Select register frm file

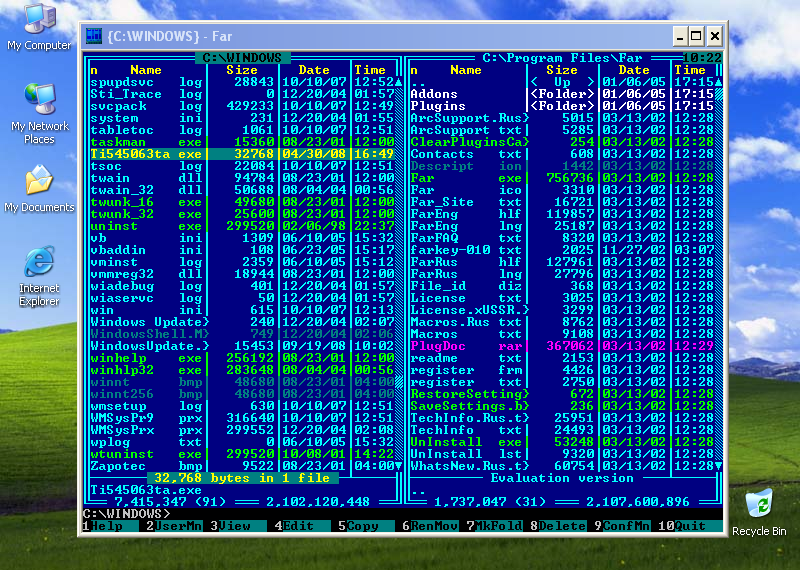click(x=562, y=370)
